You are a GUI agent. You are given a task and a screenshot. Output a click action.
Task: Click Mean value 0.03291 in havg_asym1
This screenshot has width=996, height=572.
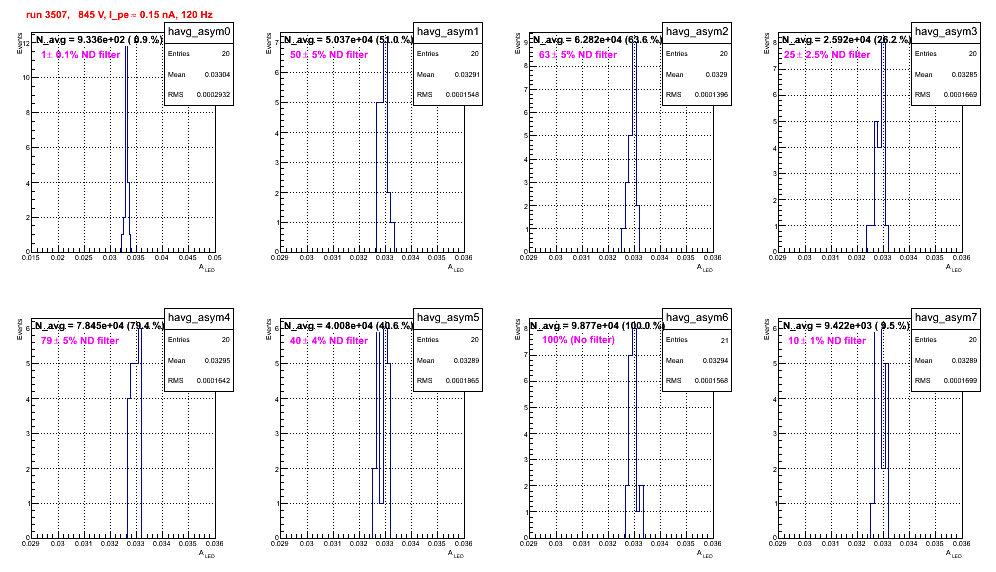coord(466,74)
